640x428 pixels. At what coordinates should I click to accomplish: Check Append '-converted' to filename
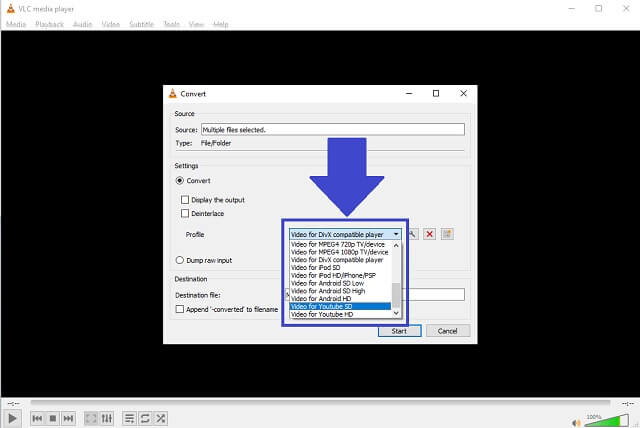(x=180, y=309)
